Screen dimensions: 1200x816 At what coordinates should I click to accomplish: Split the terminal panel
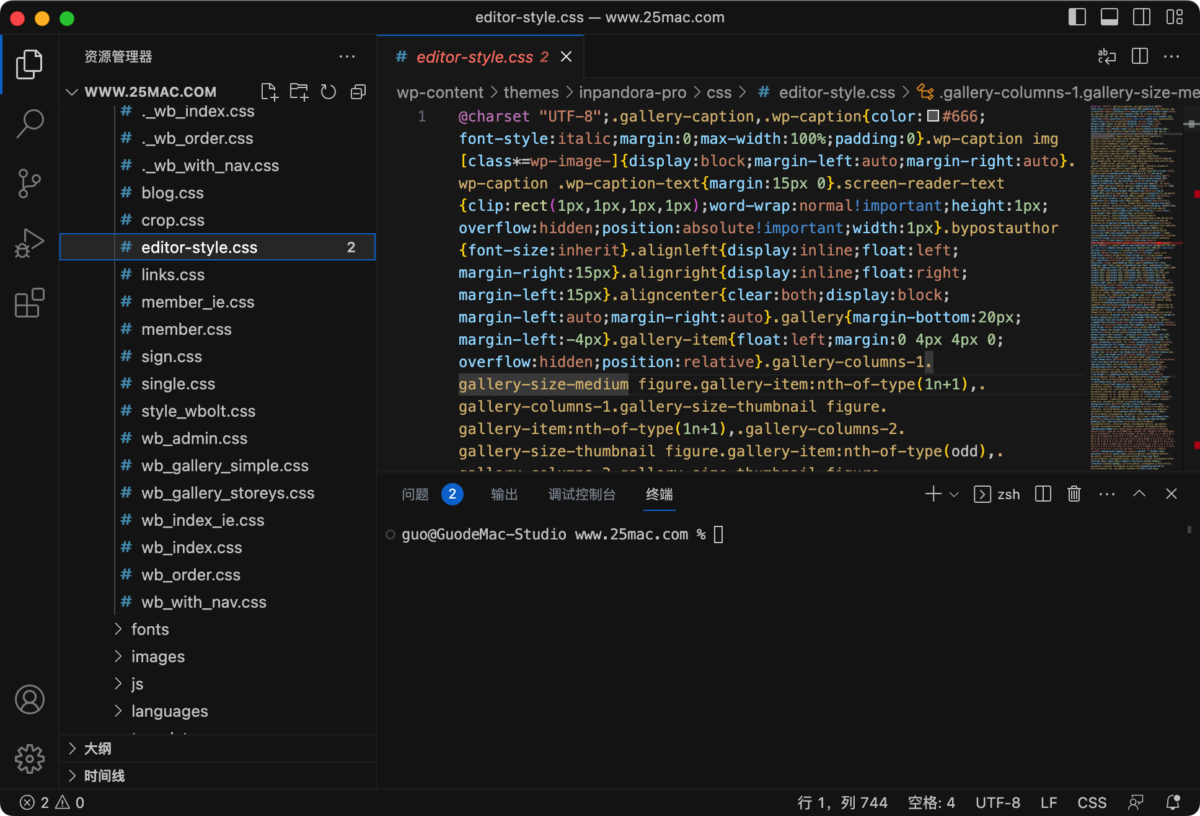point(1043,494)
